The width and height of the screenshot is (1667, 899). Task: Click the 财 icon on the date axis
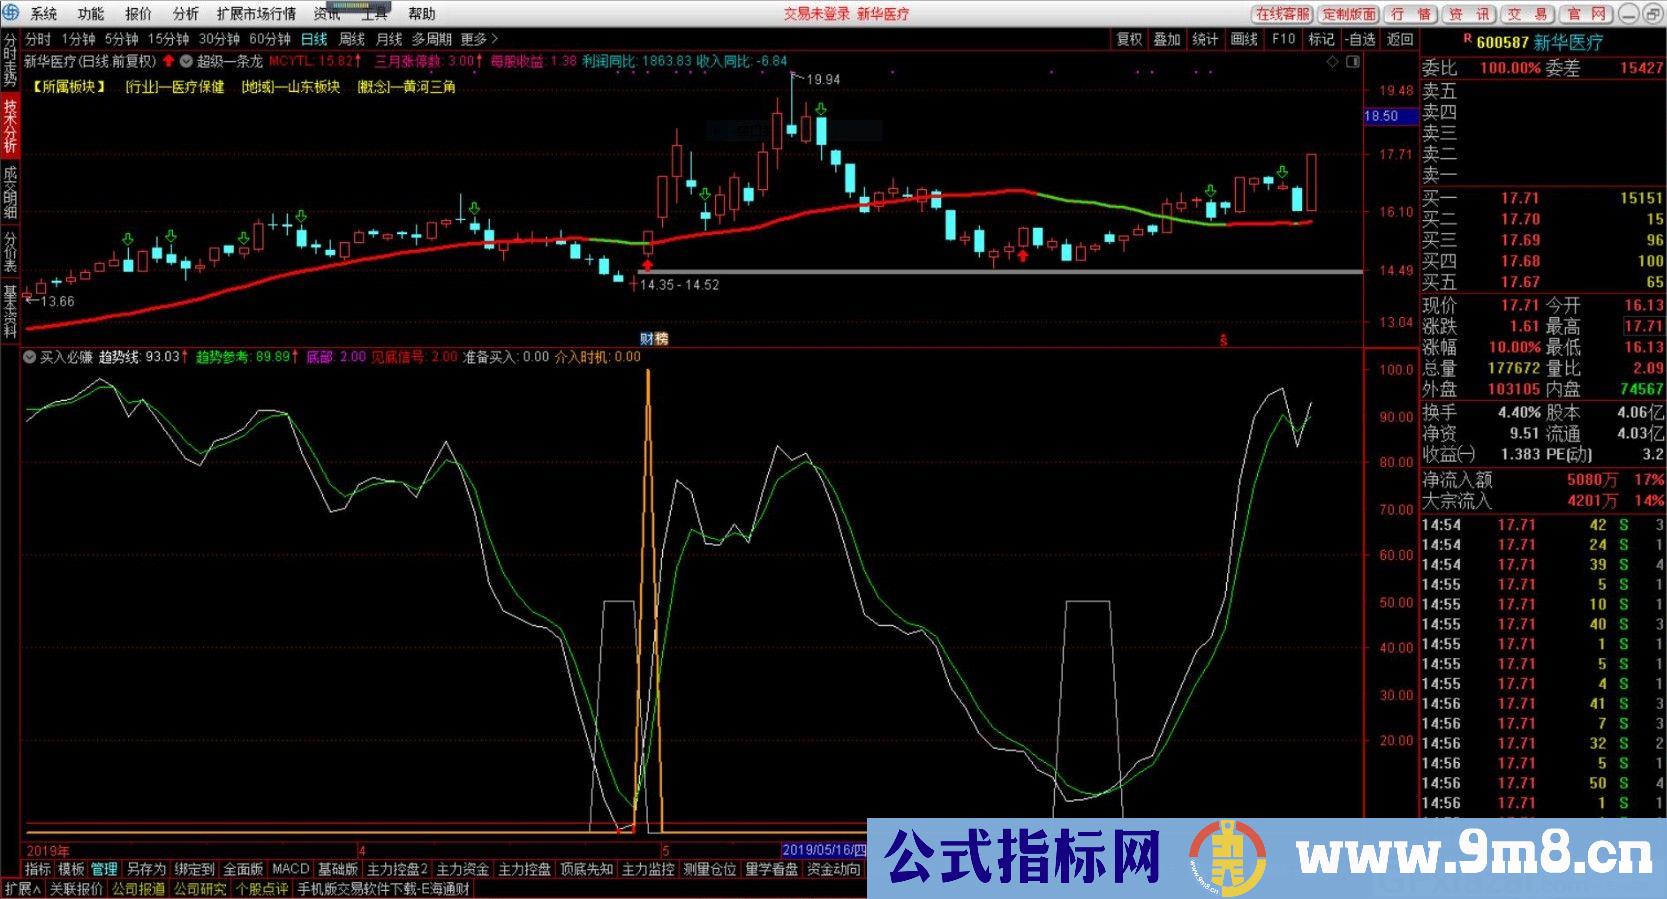pos(647,339)
